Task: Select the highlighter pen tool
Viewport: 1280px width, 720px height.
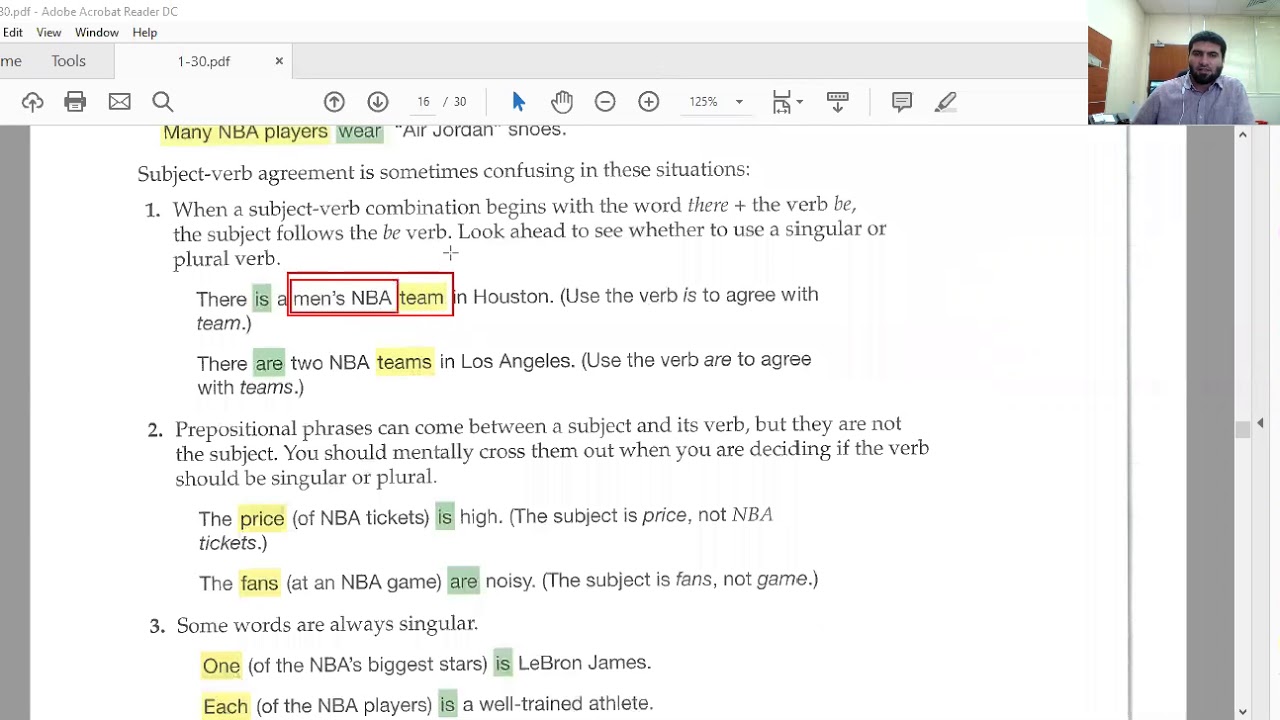Action: tap(945, 101)
